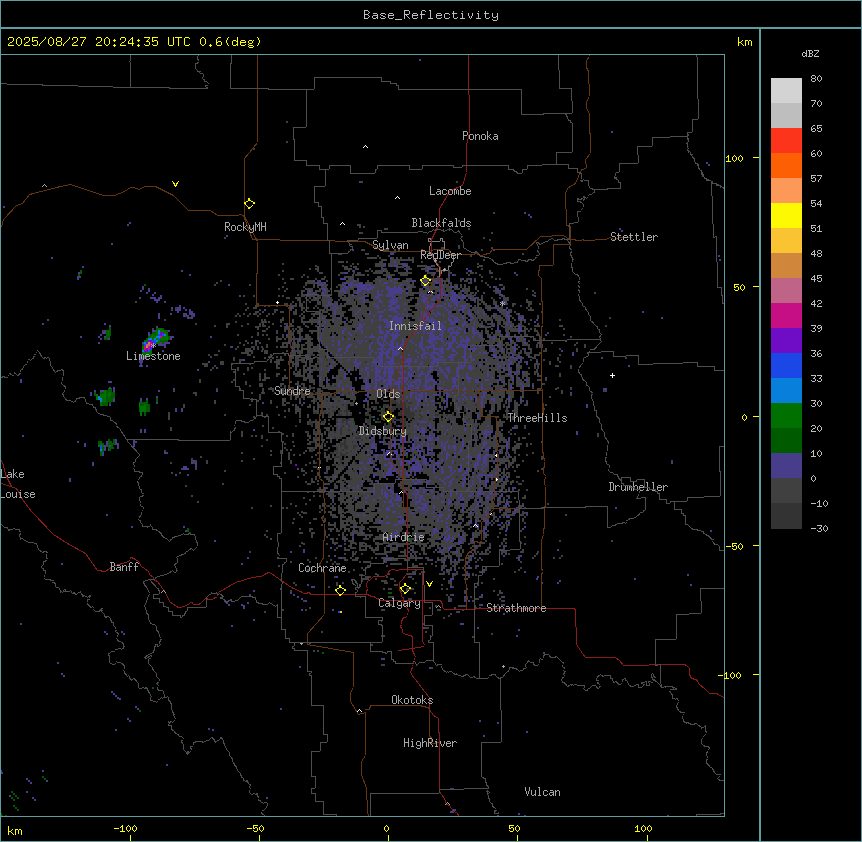862x842 pixels.
Task: Click the Innisfail label
Action: tap(415, 326)
